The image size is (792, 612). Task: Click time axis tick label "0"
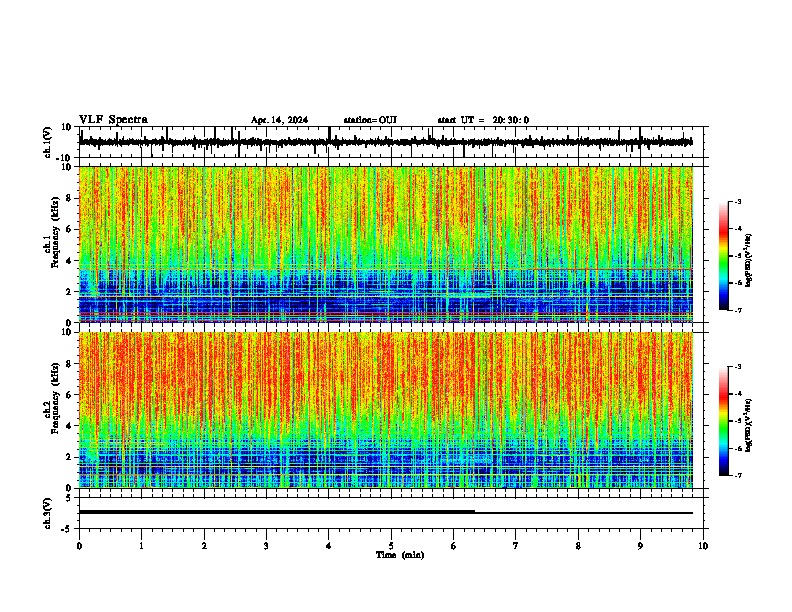[79, 546]
